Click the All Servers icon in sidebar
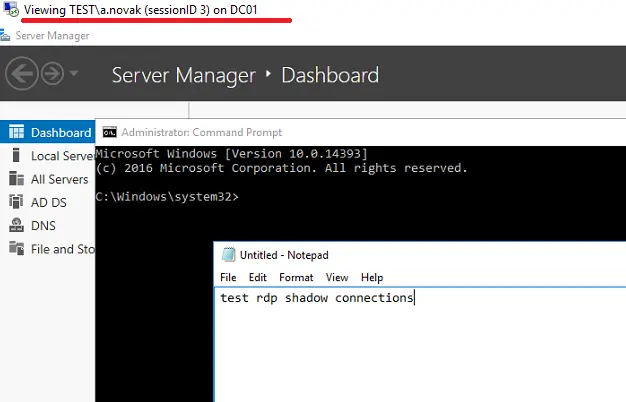 [x=15, y=179]
